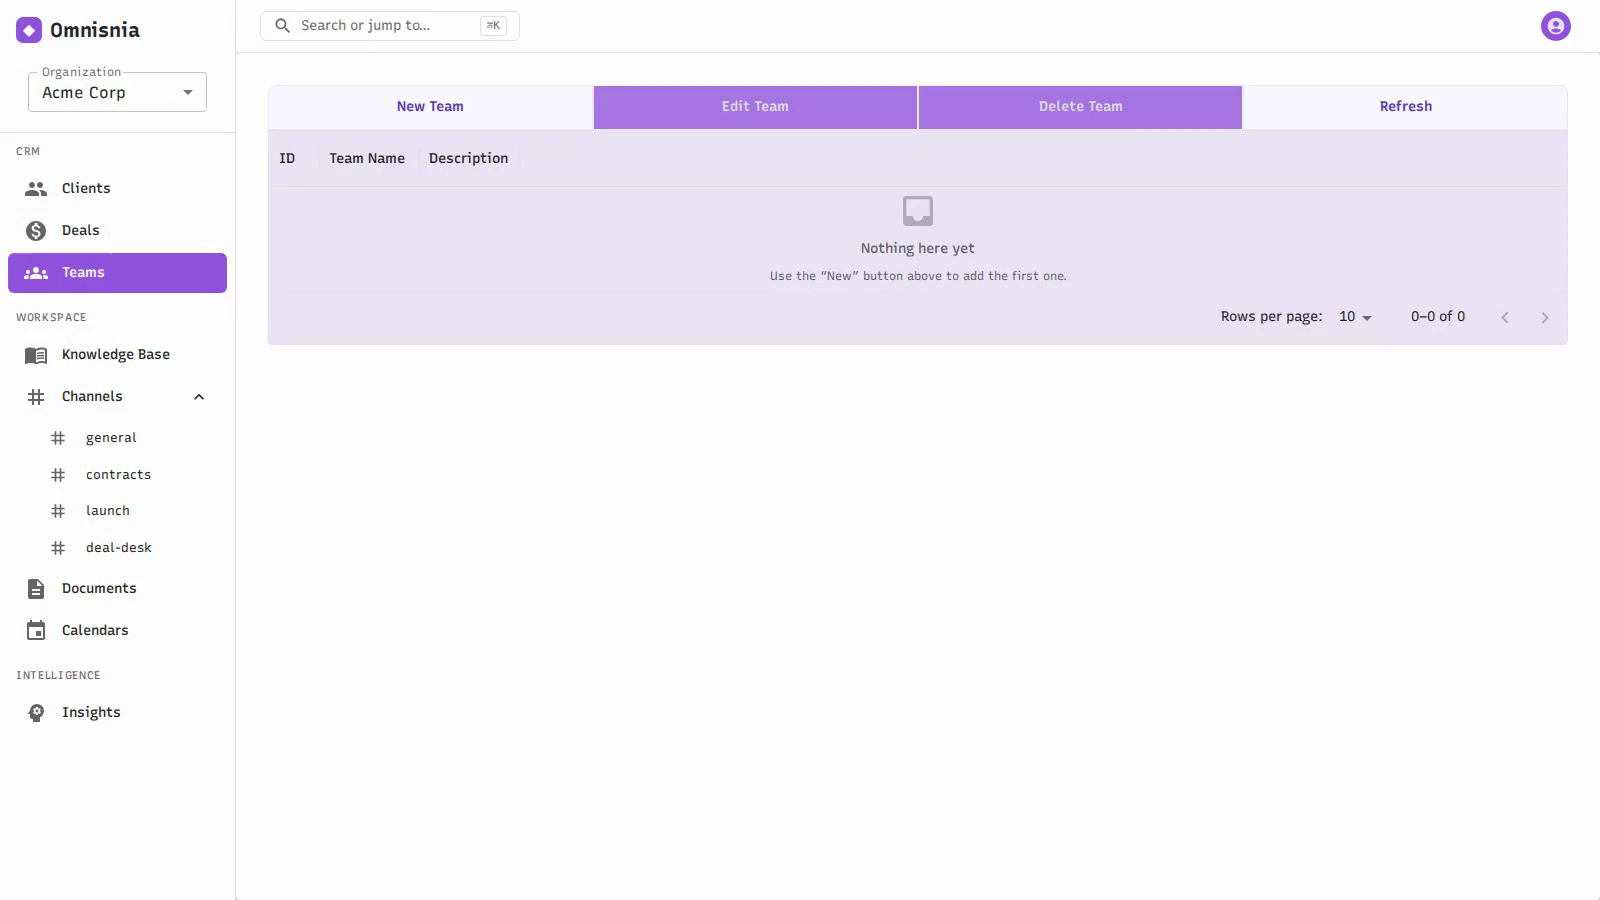Open Deals in the sidebar
Screen dimensions: 1600x900
point(117,231)
